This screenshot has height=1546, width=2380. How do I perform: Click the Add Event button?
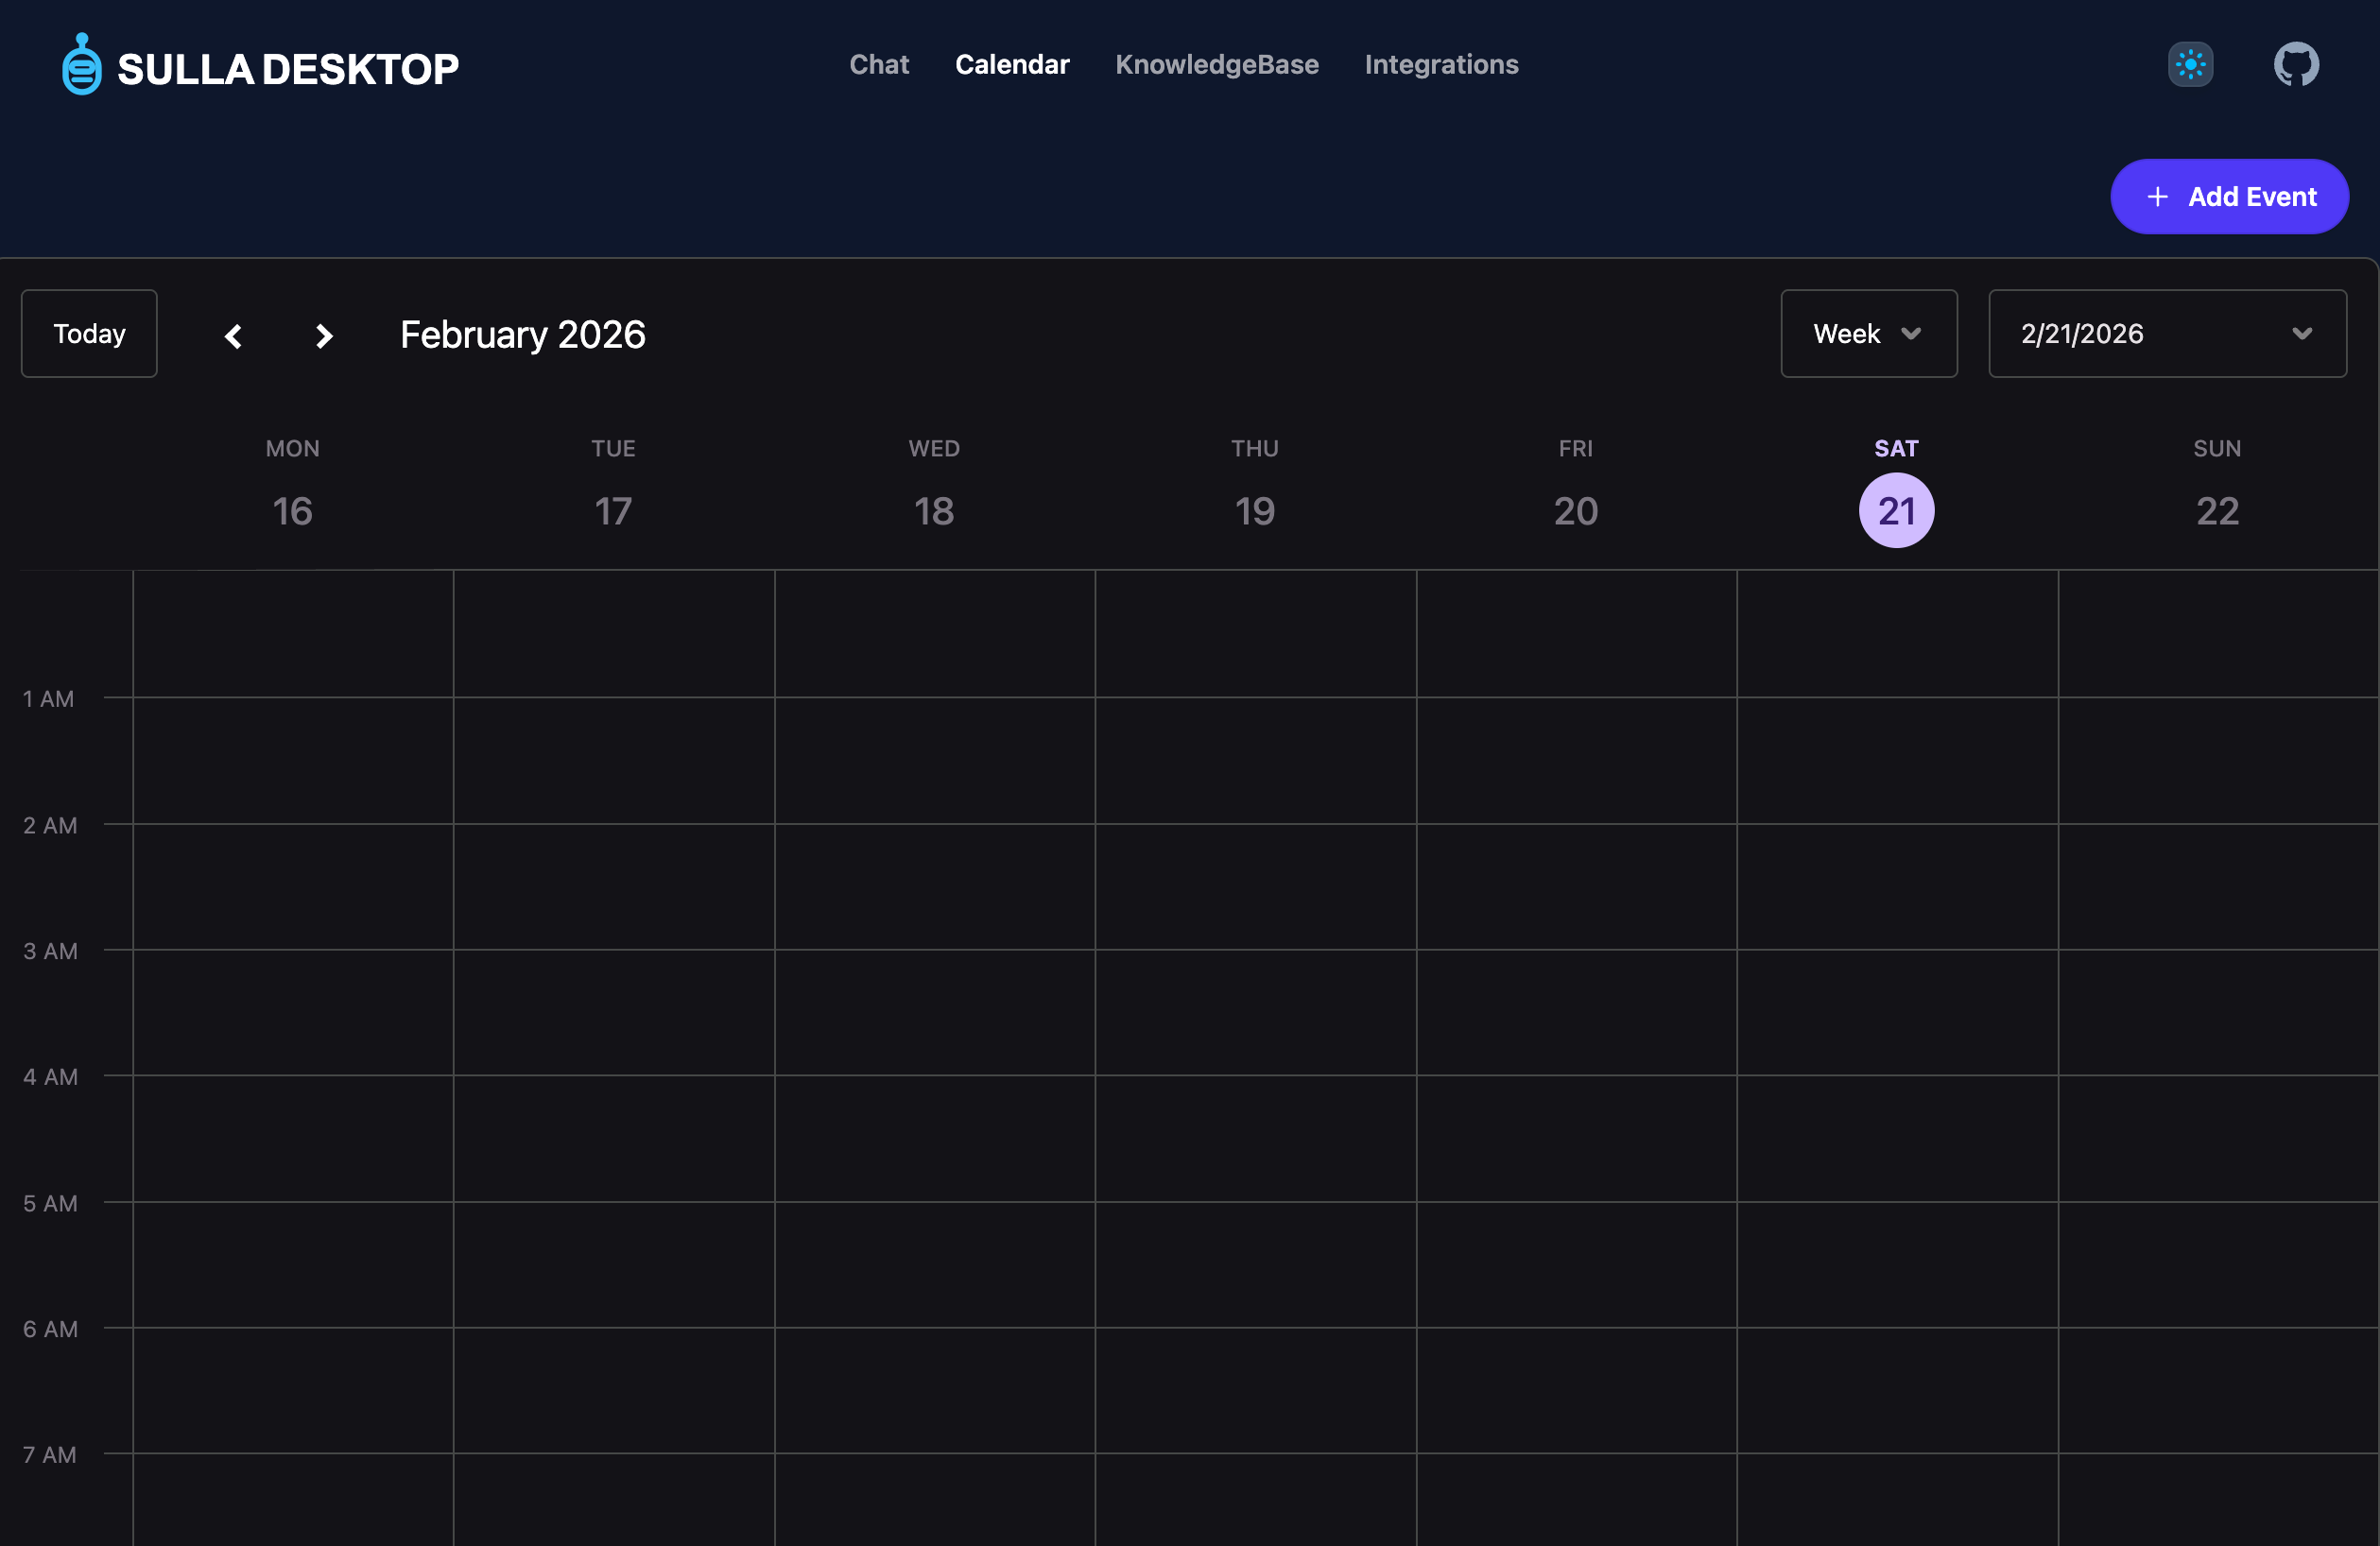point(2230,196)
